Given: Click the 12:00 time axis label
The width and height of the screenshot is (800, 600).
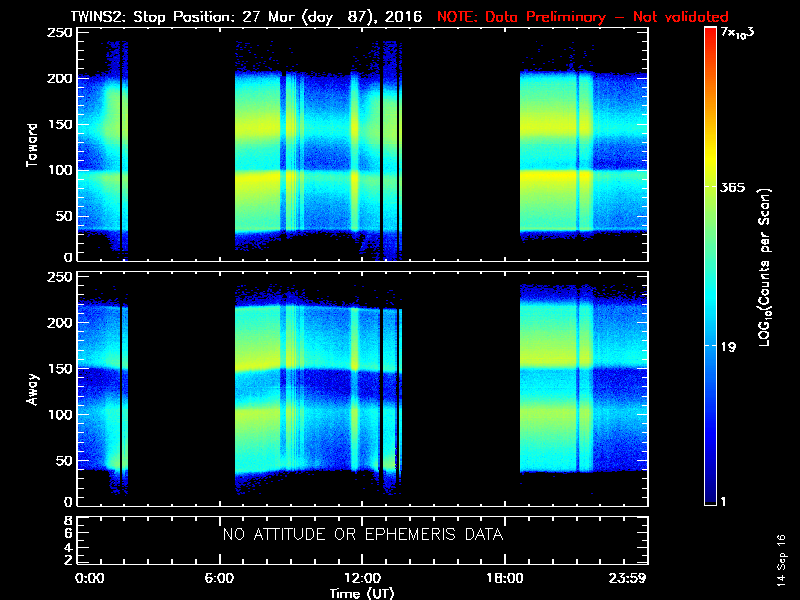Looking at the screenshot, I should pyautogui.click(x=362, y=579).
